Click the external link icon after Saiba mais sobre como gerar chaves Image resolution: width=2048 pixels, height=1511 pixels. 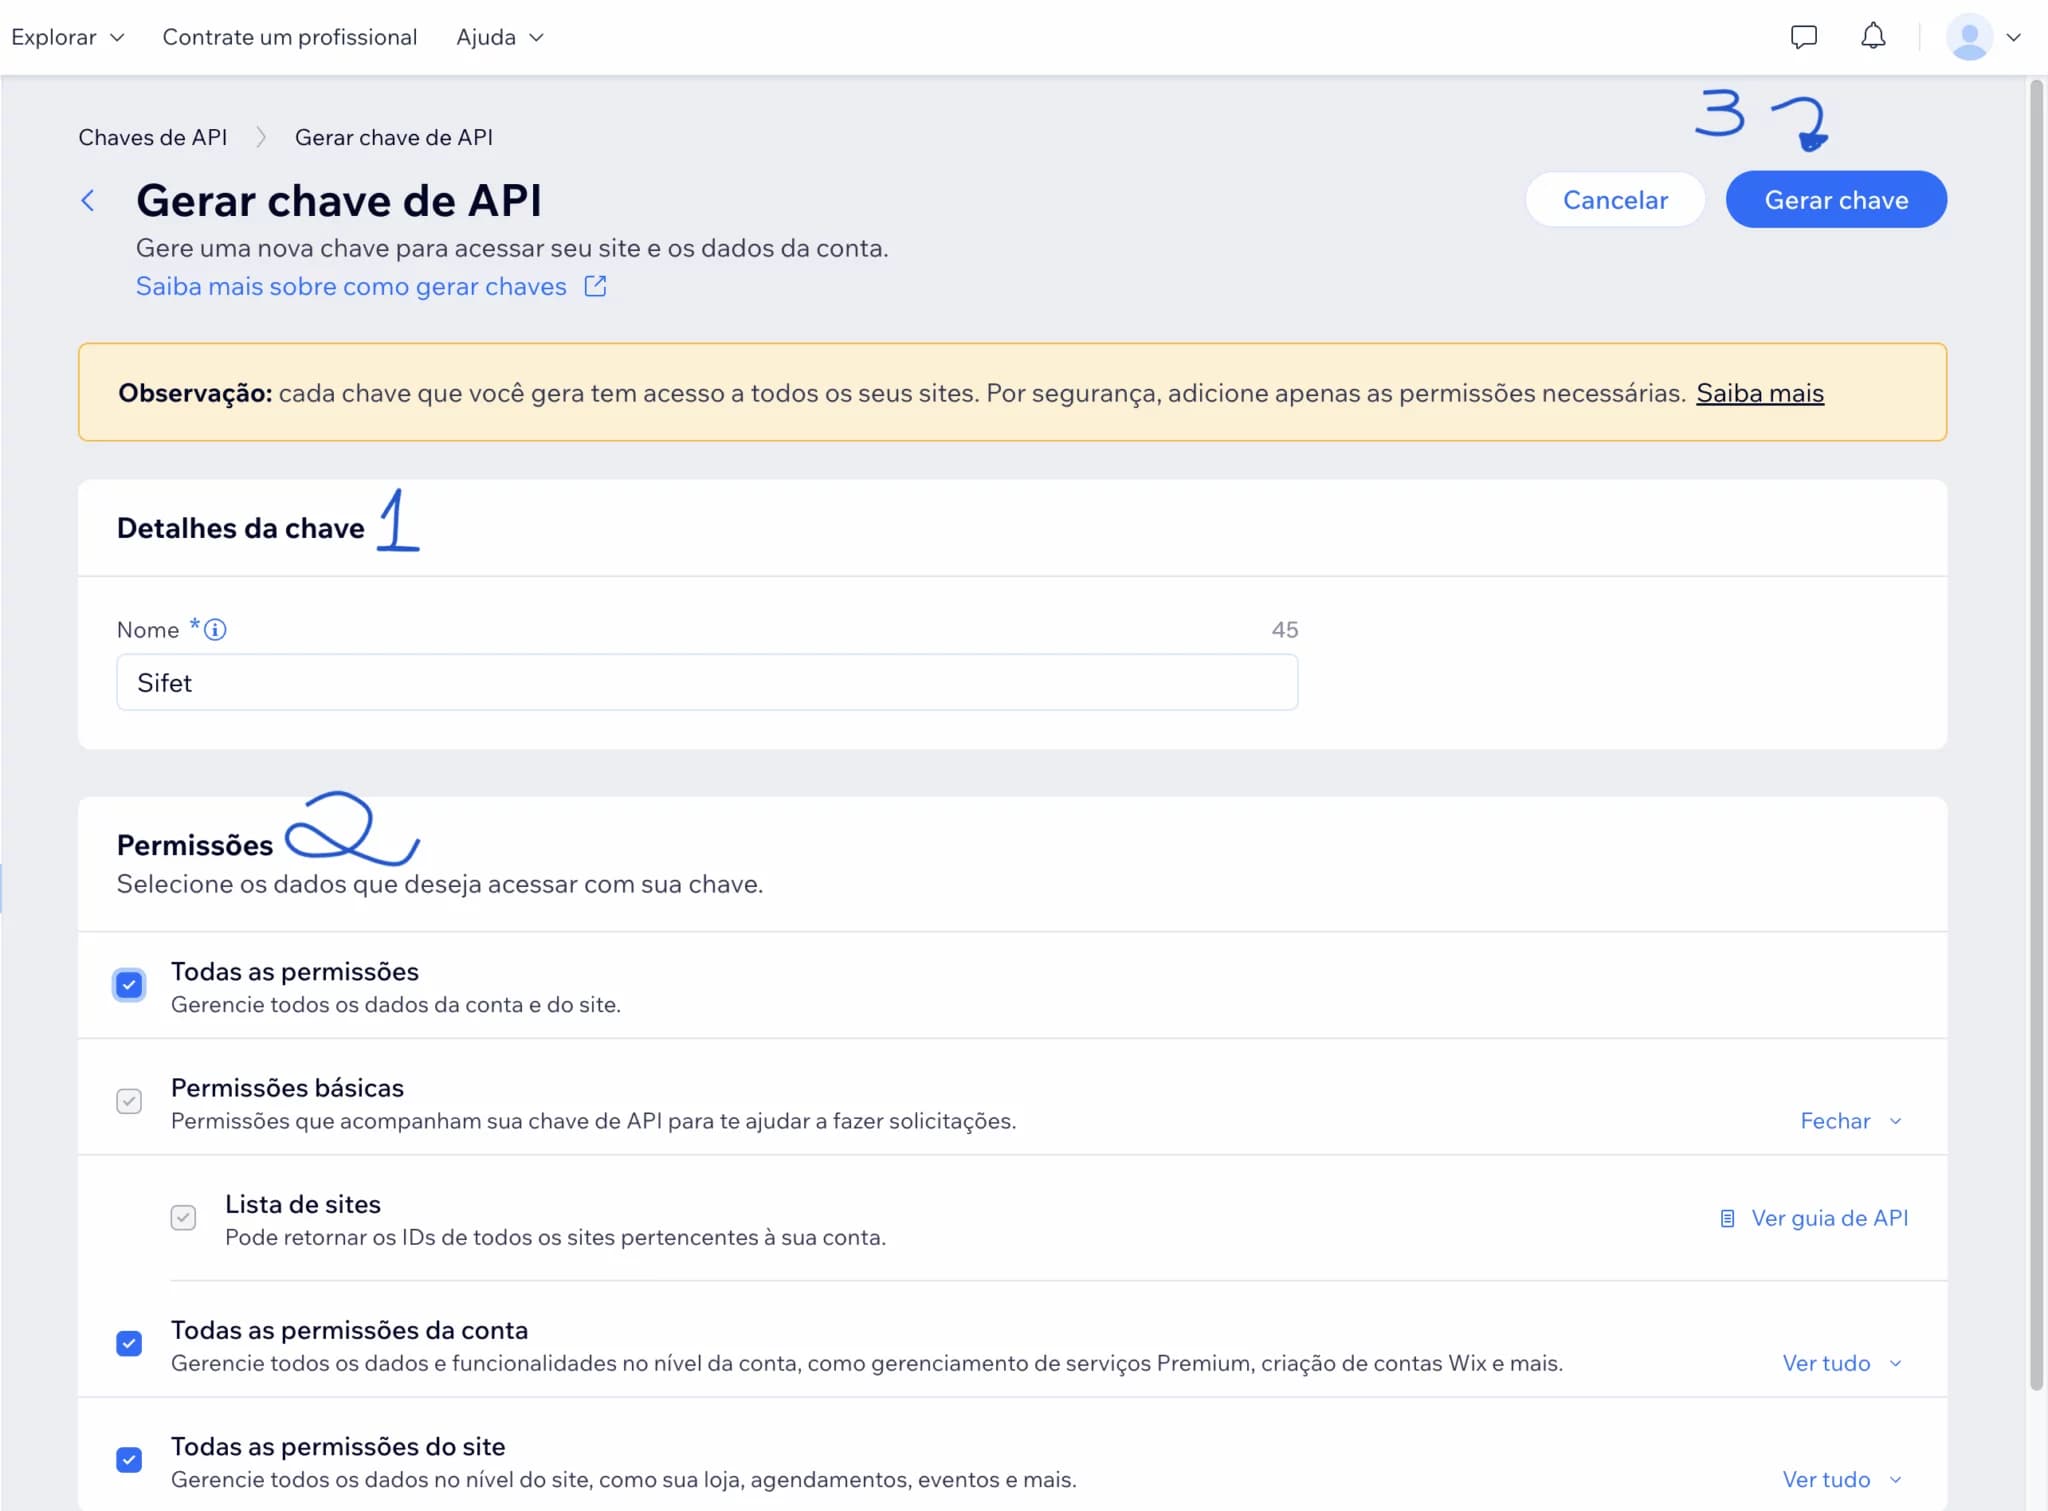(x=594, y=286)
